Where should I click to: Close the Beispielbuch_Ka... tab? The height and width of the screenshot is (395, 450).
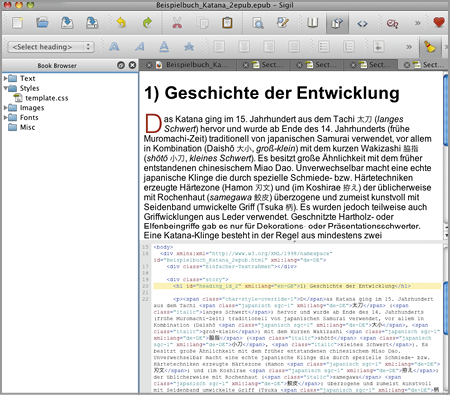pyautogui.click(x=149, y=65)
